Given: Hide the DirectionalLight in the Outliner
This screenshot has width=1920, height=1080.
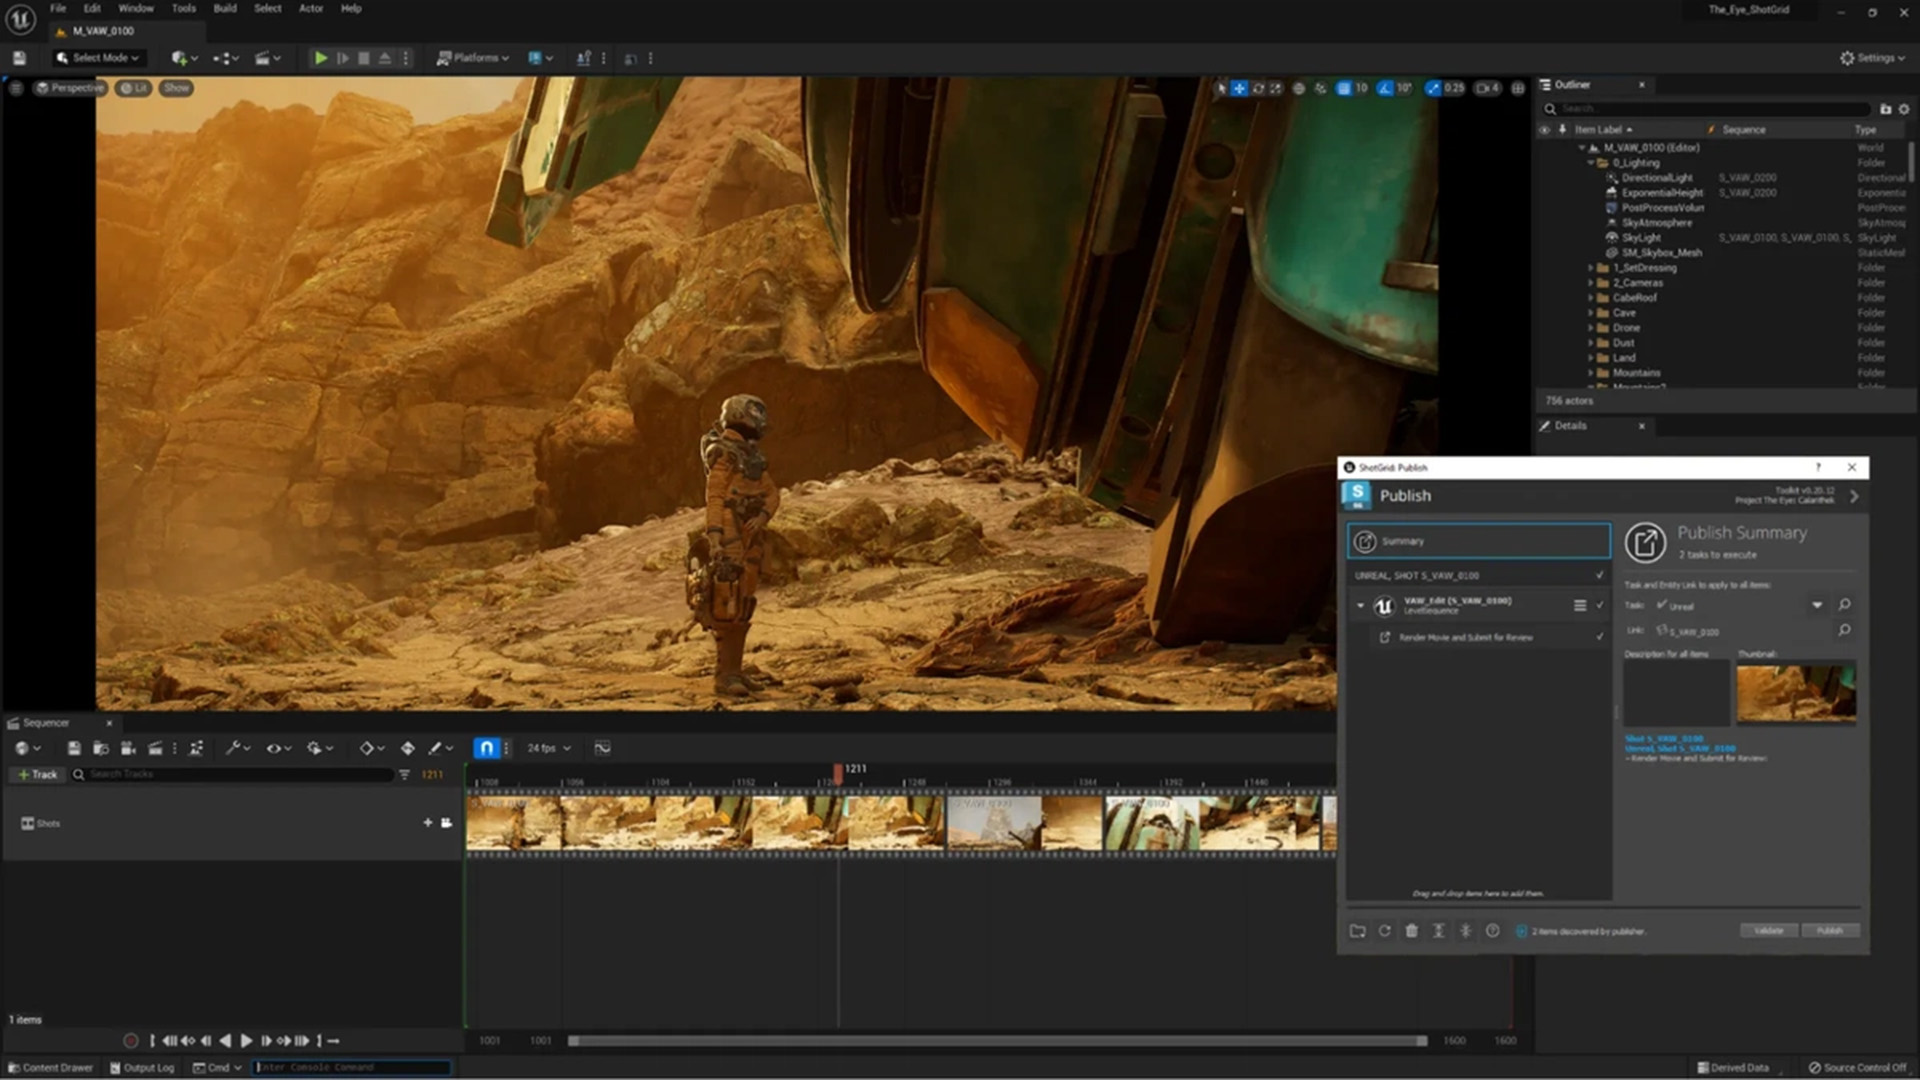Looking at the screenshot, I should point(1545,177).
